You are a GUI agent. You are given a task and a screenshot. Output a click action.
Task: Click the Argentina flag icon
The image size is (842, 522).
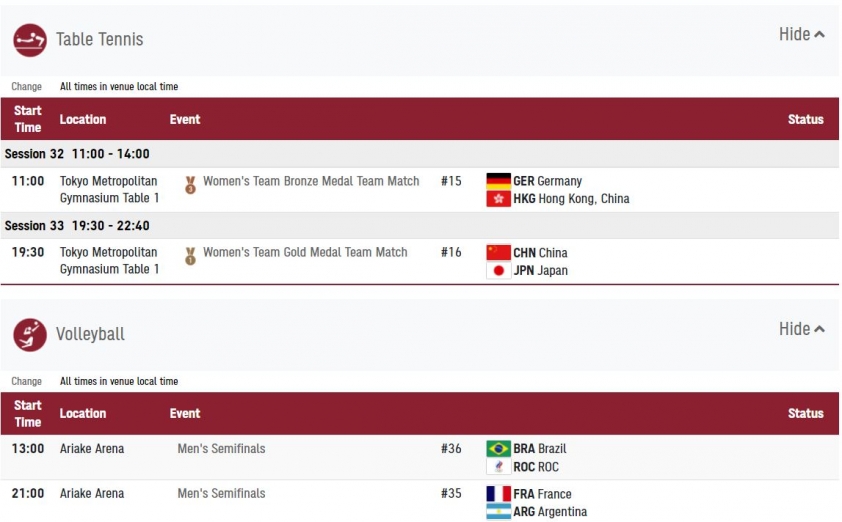(498, 511)
